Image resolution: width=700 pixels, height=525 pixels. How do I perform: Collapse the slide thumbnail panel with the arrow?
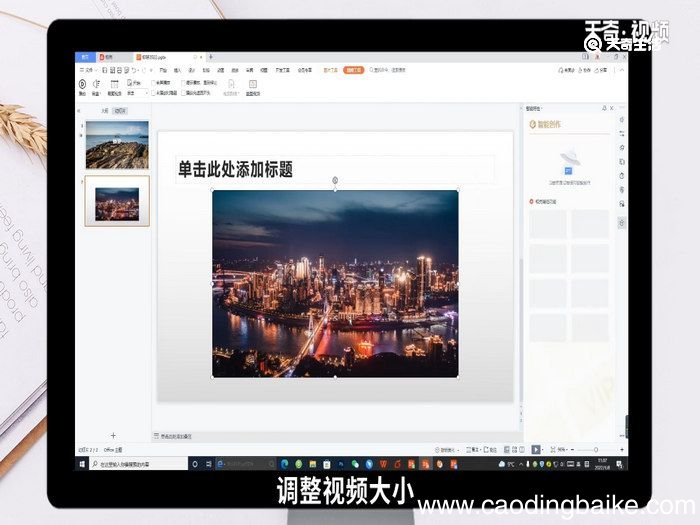[79, 110]
